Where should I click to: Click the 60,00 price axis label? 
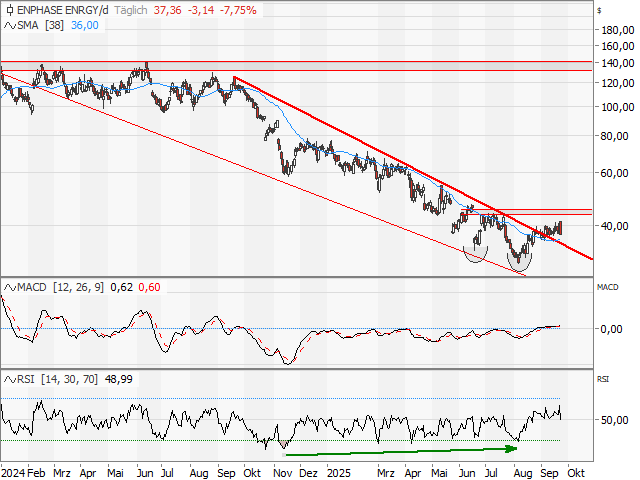coord(614,173)
